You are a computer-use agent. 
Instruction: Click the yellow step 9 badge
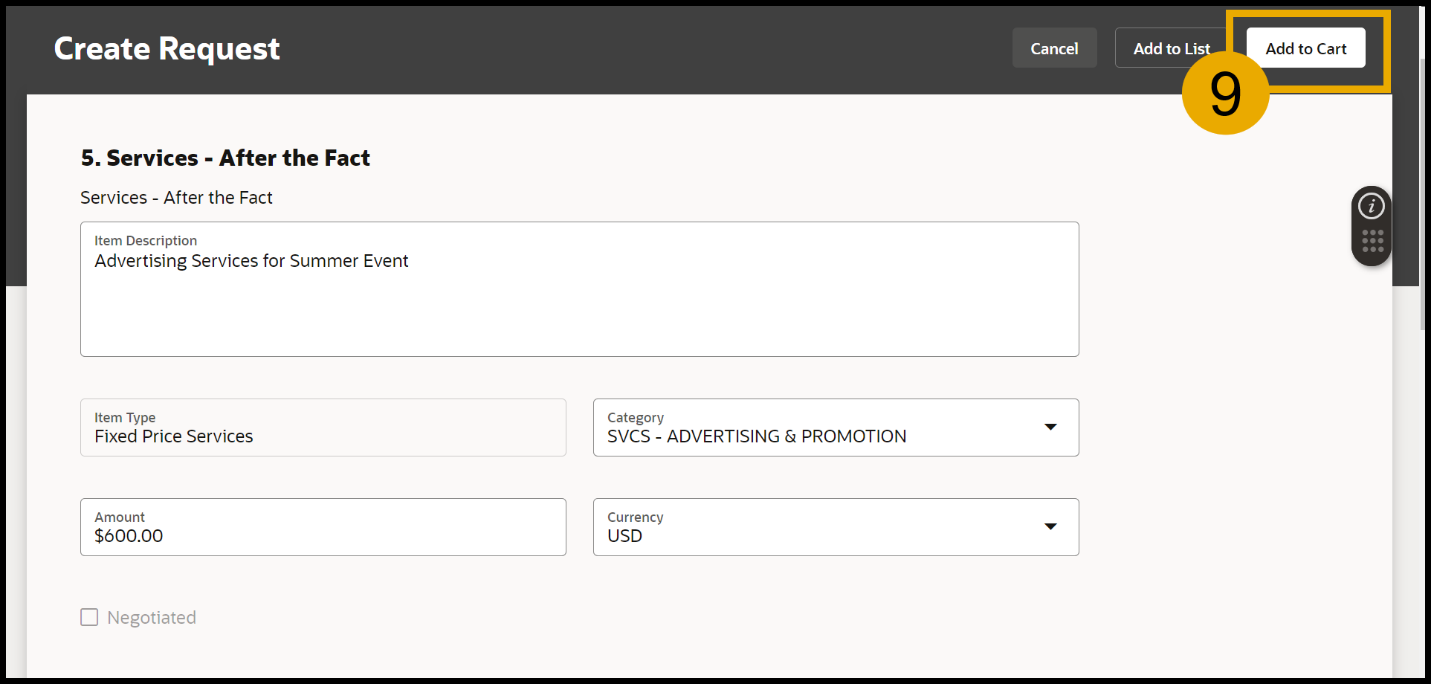(x=1225, y=93)
